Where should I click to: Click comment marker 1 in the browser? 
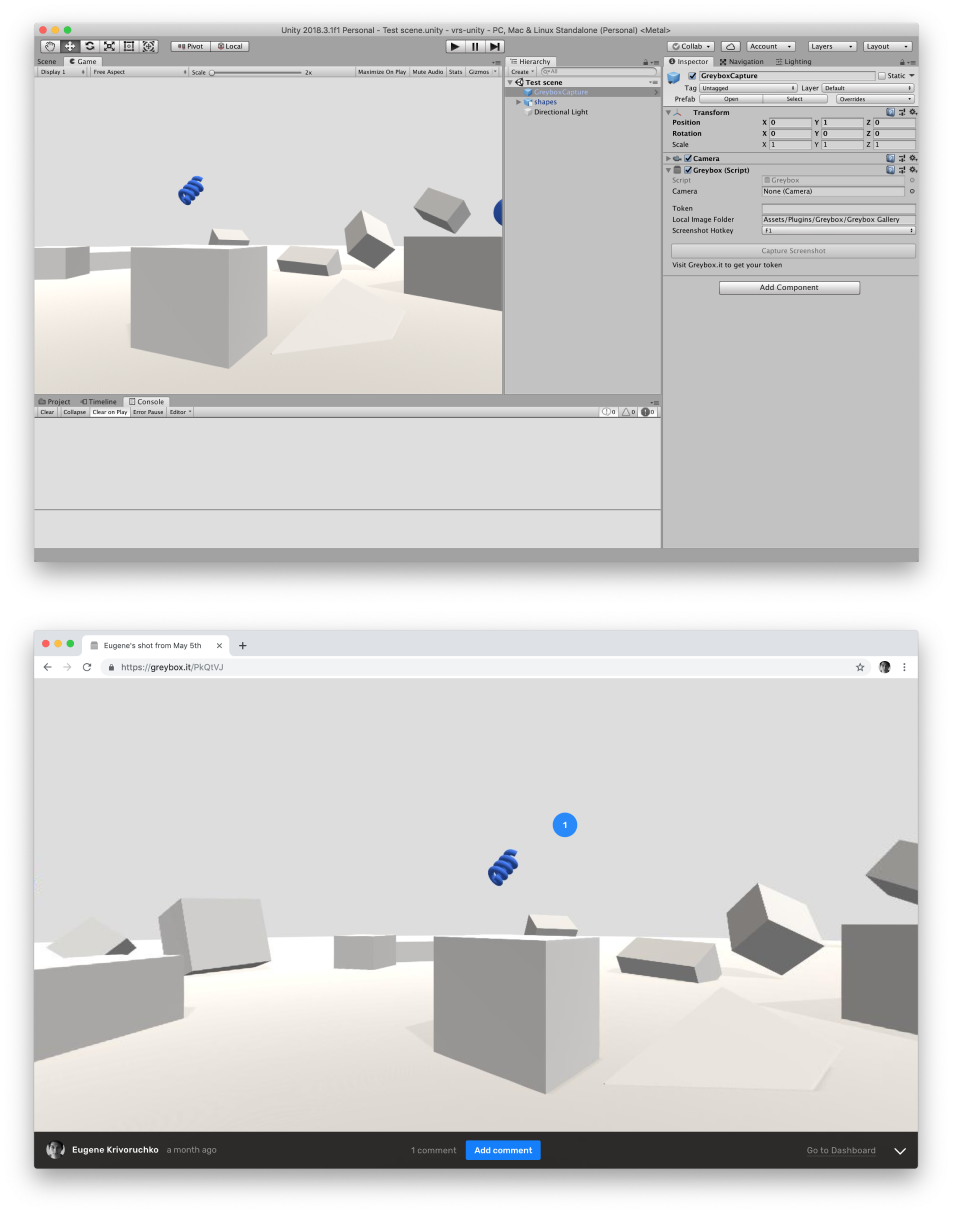(565, 824)
